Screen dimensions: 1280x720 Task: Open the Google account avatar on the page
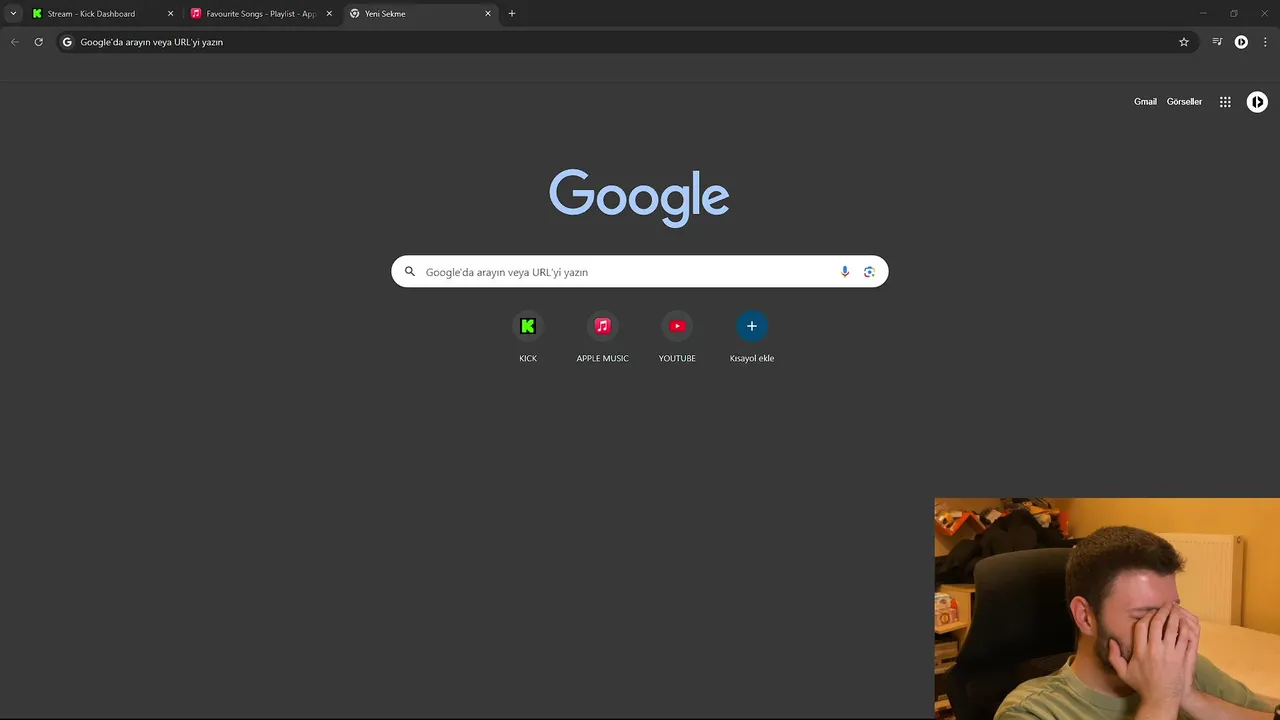tap(1257, 102)
